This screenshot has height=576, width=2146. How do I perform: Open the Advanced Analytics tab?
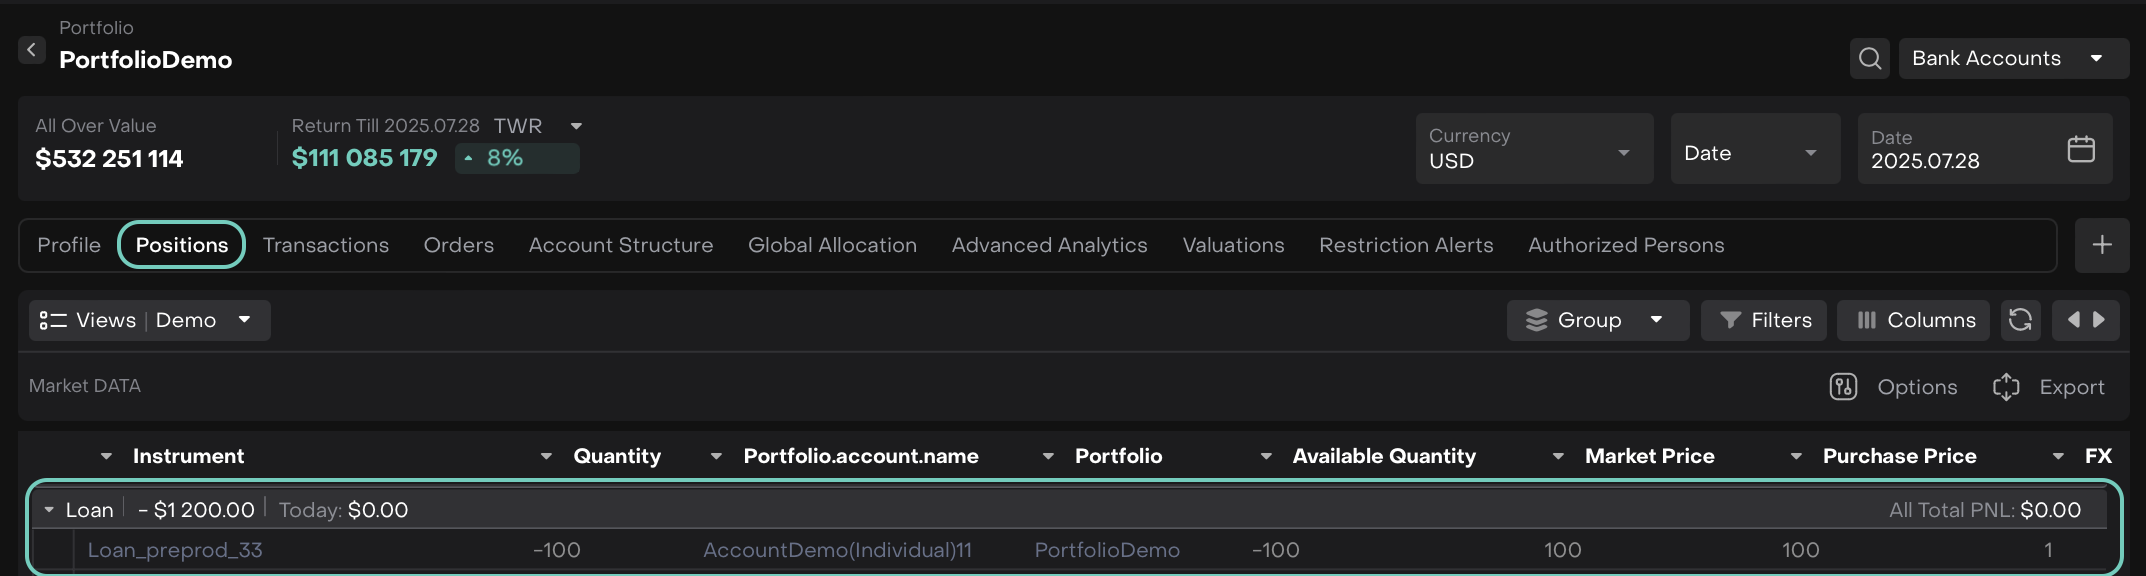click(1049, 245)
